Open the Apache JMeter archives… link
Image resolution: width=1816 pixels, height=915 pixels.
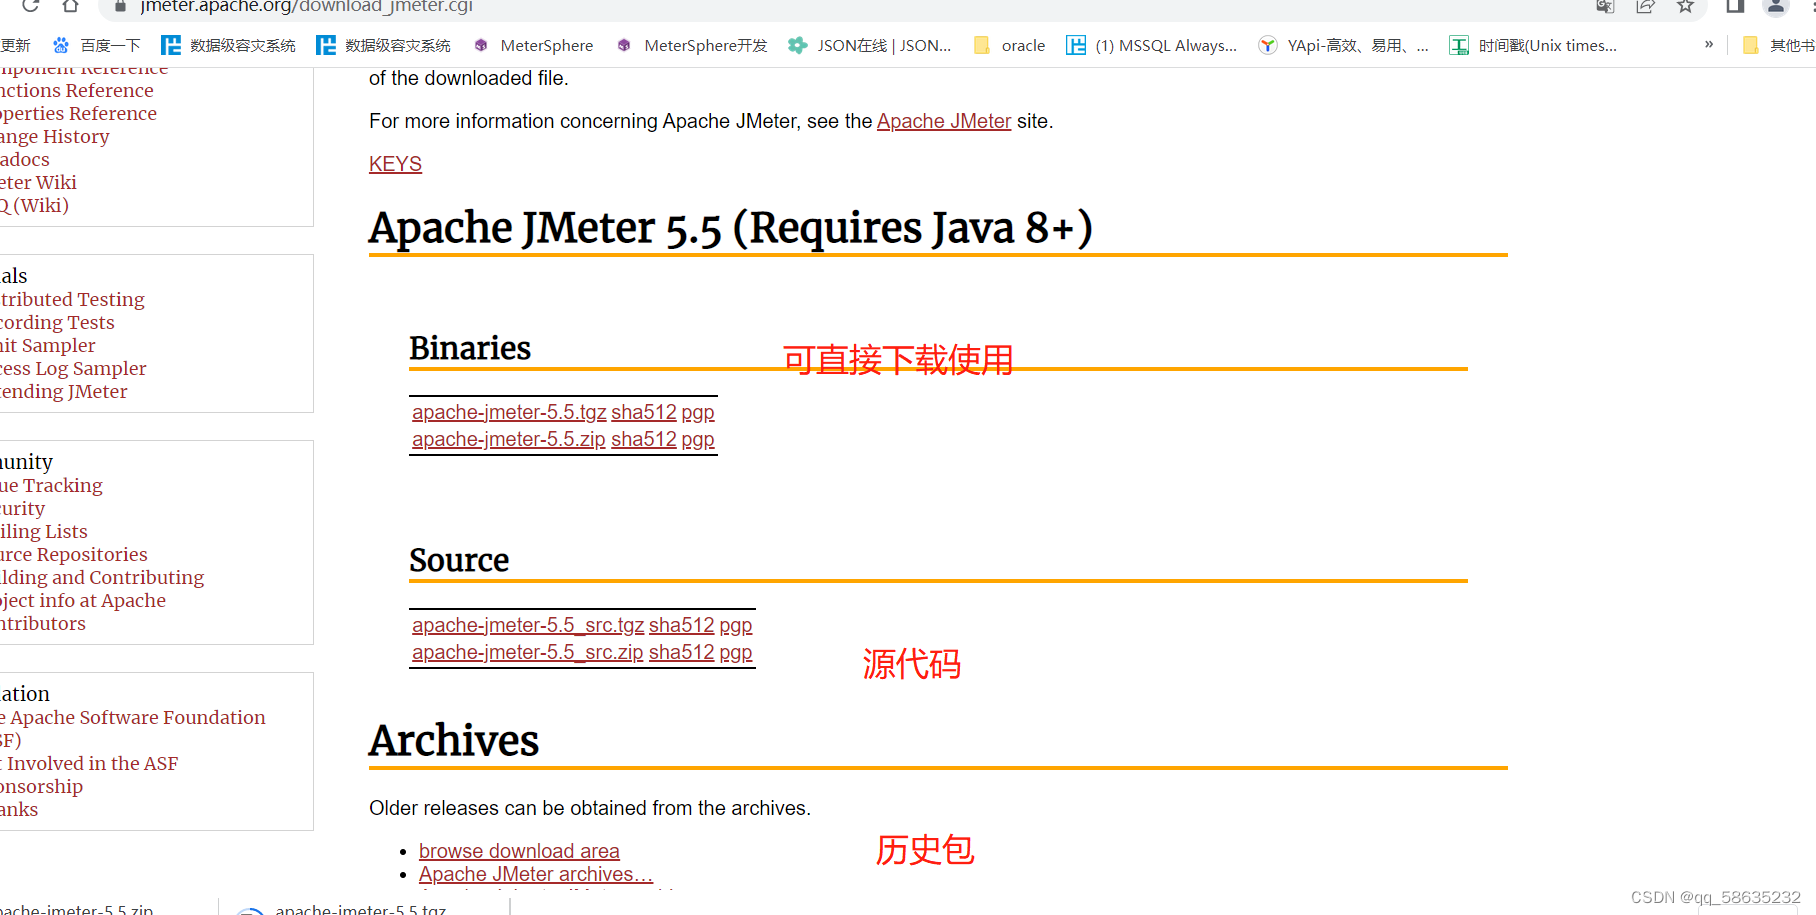pyautogui.click(x=536, y=874)
